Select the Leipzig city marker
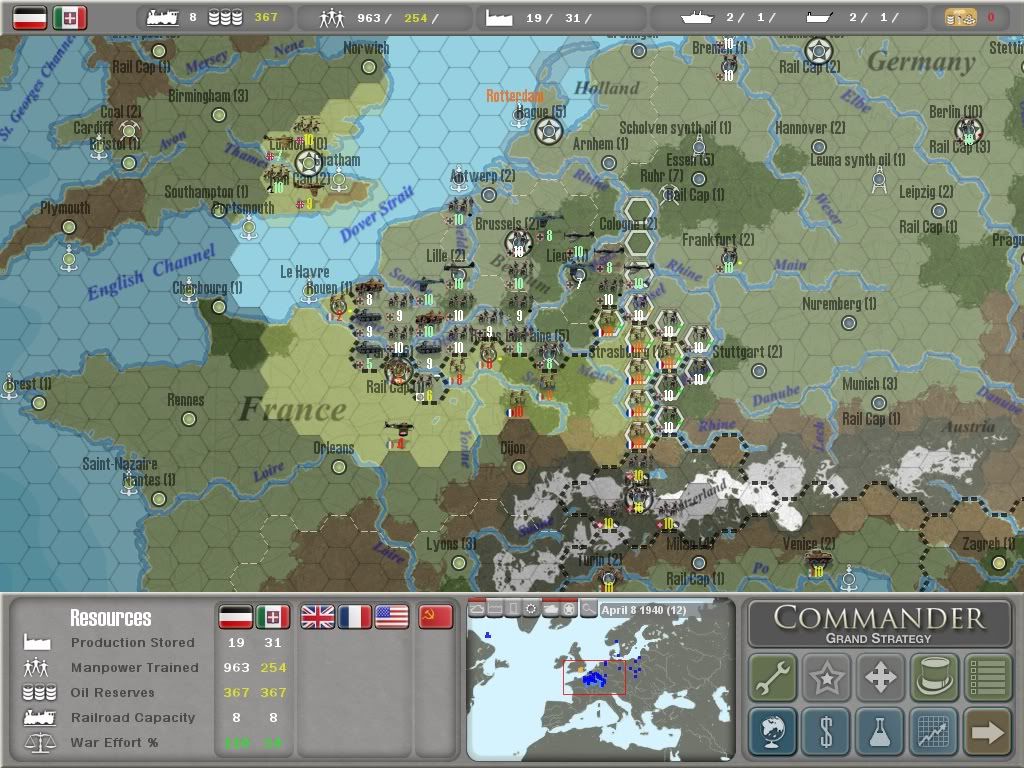Screen dimensions: 1024x768 tap(938, 210)
